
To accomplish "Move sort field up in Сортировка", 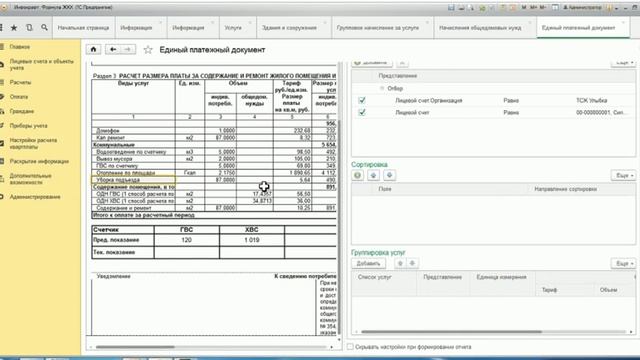I will pyautogui.click(x=373, y=175).
